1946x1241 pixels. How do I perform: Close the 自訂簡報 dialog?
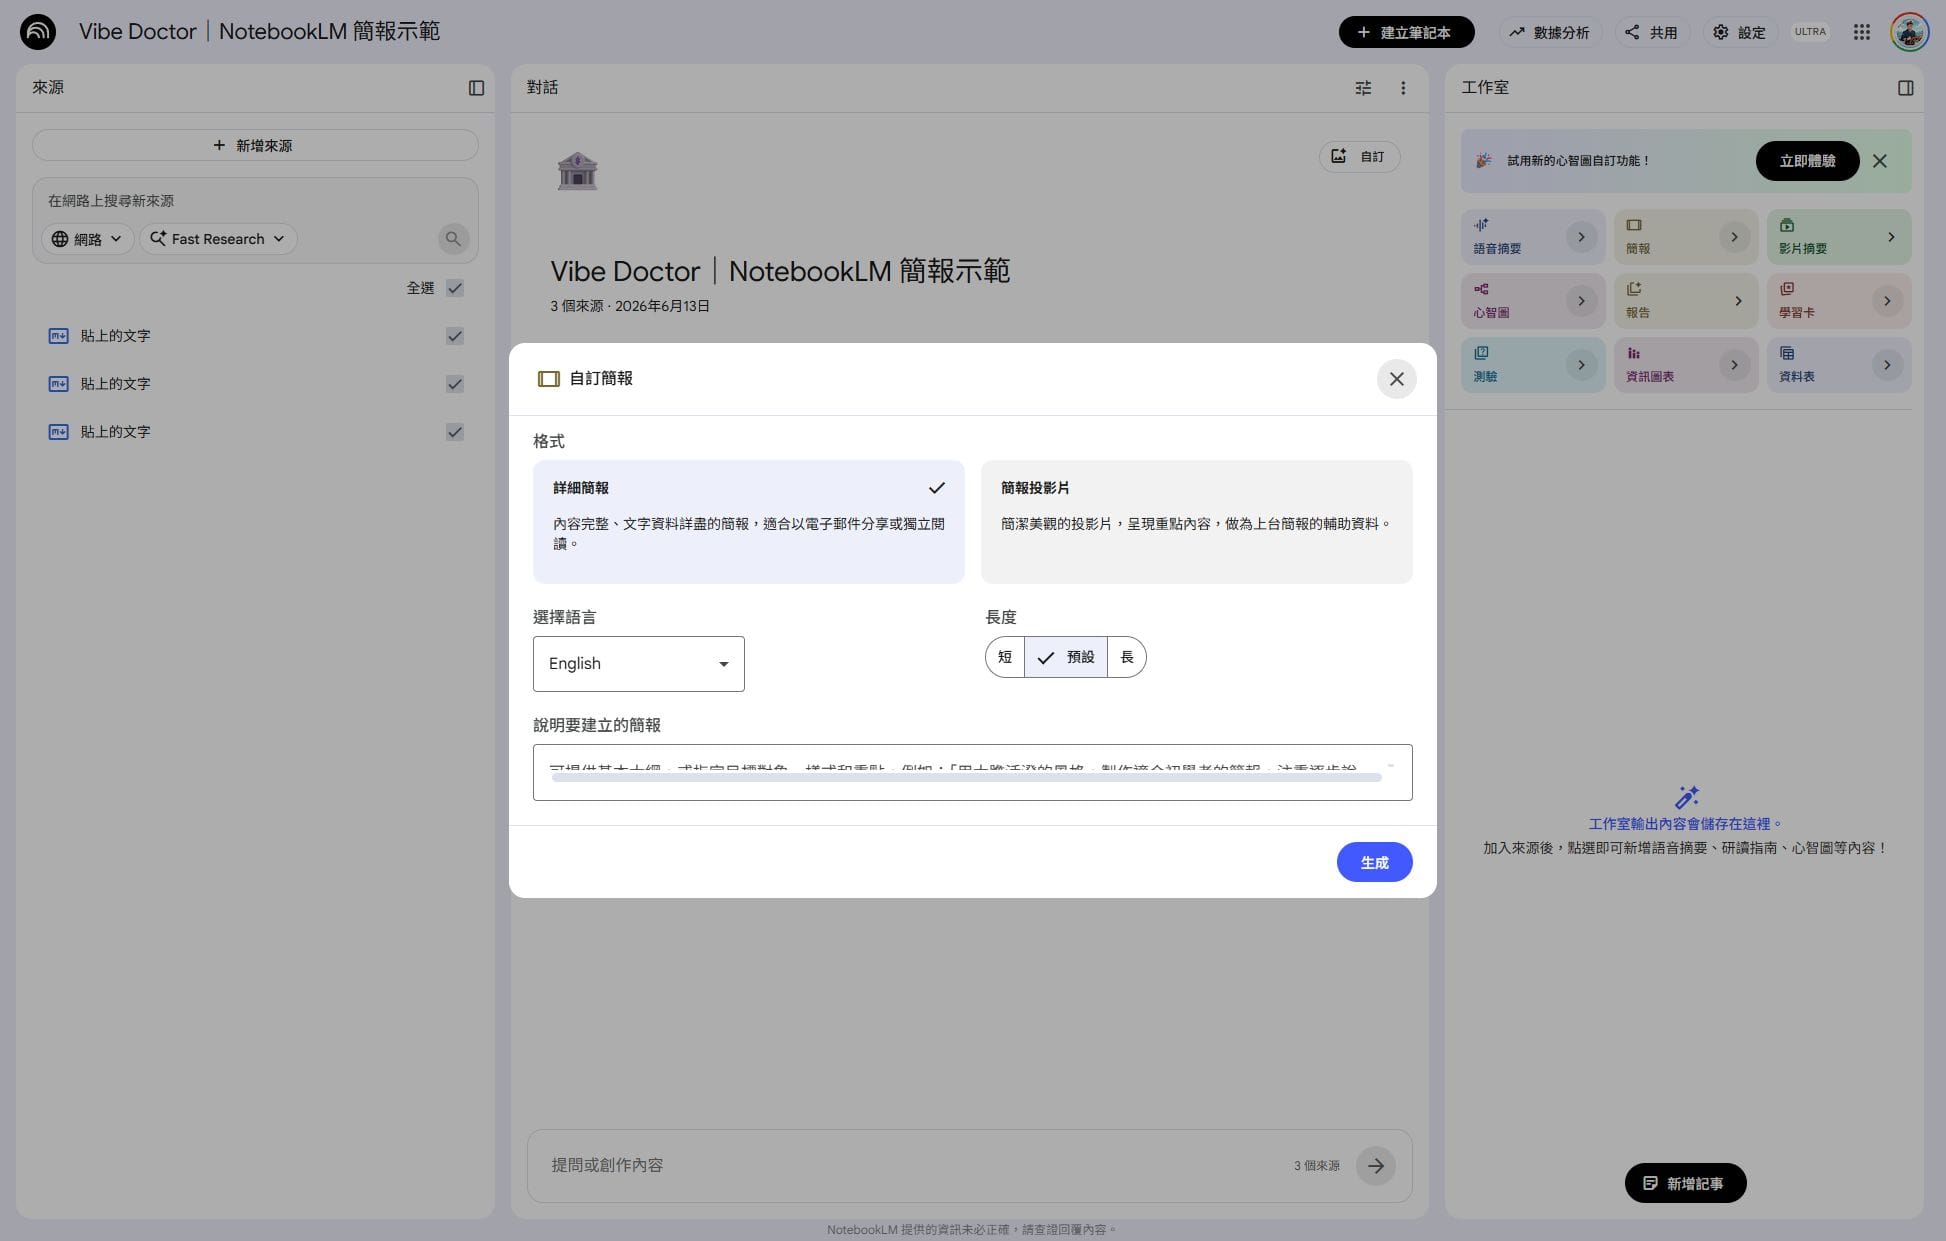(1396, 379)
